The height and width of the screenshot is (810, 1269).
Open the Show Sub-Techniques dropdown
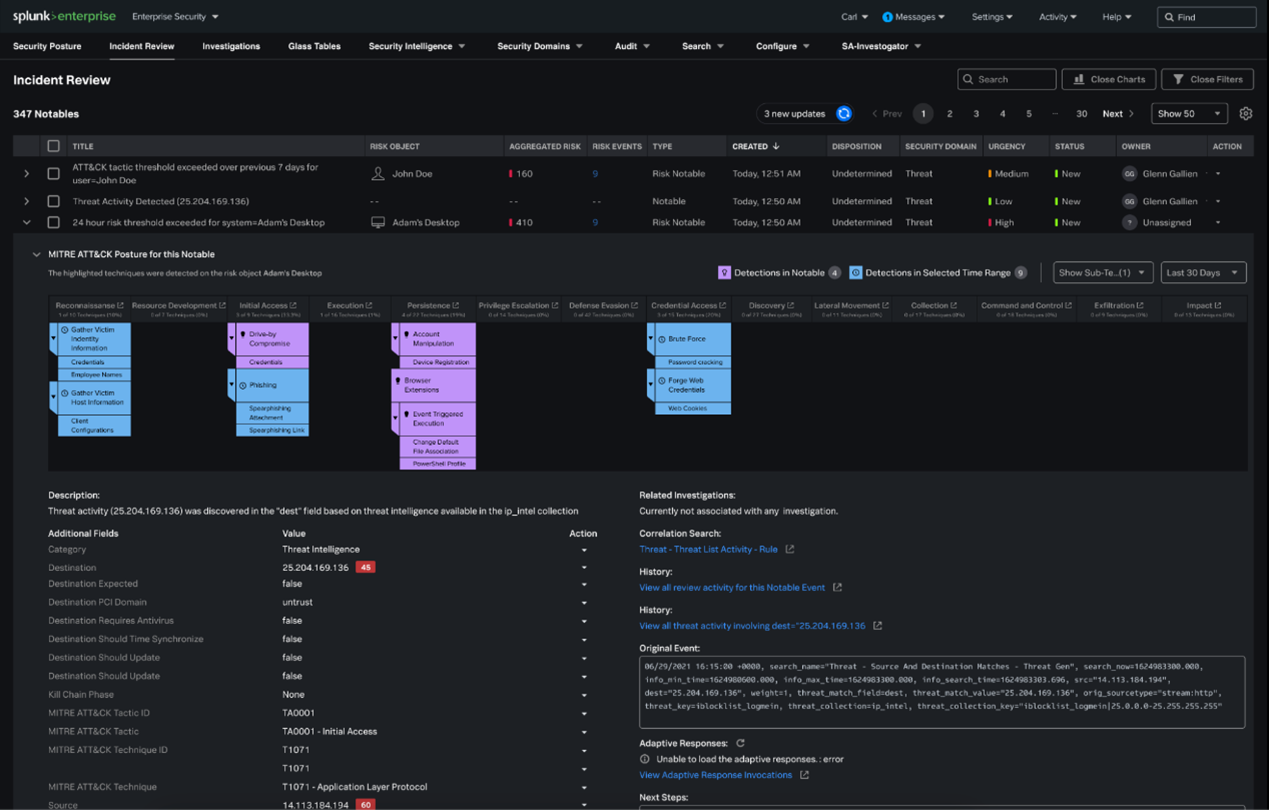[1102, 272]
